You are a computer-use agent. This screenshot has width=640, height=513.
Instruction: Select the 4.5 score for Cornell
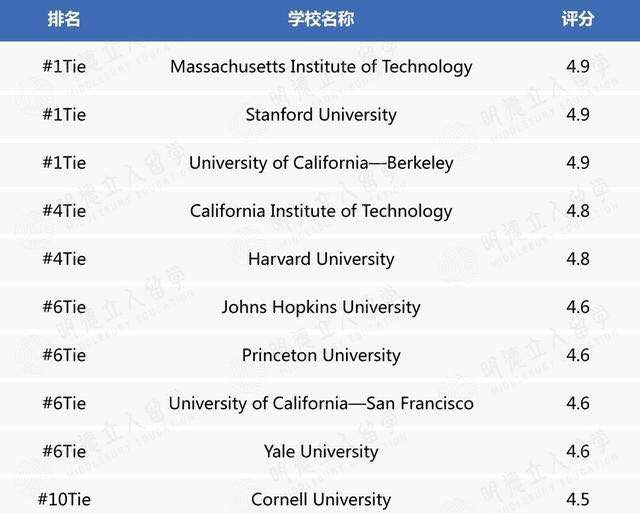[577, 498]
